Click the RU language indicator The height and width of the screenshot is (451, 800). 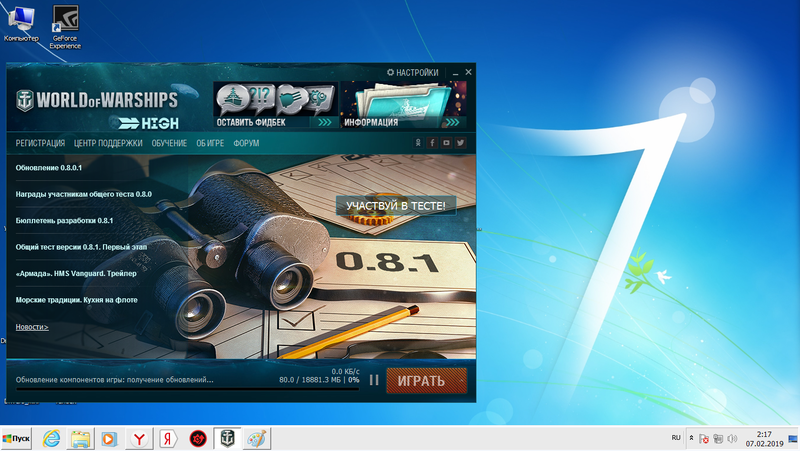(x=676, y=438)
